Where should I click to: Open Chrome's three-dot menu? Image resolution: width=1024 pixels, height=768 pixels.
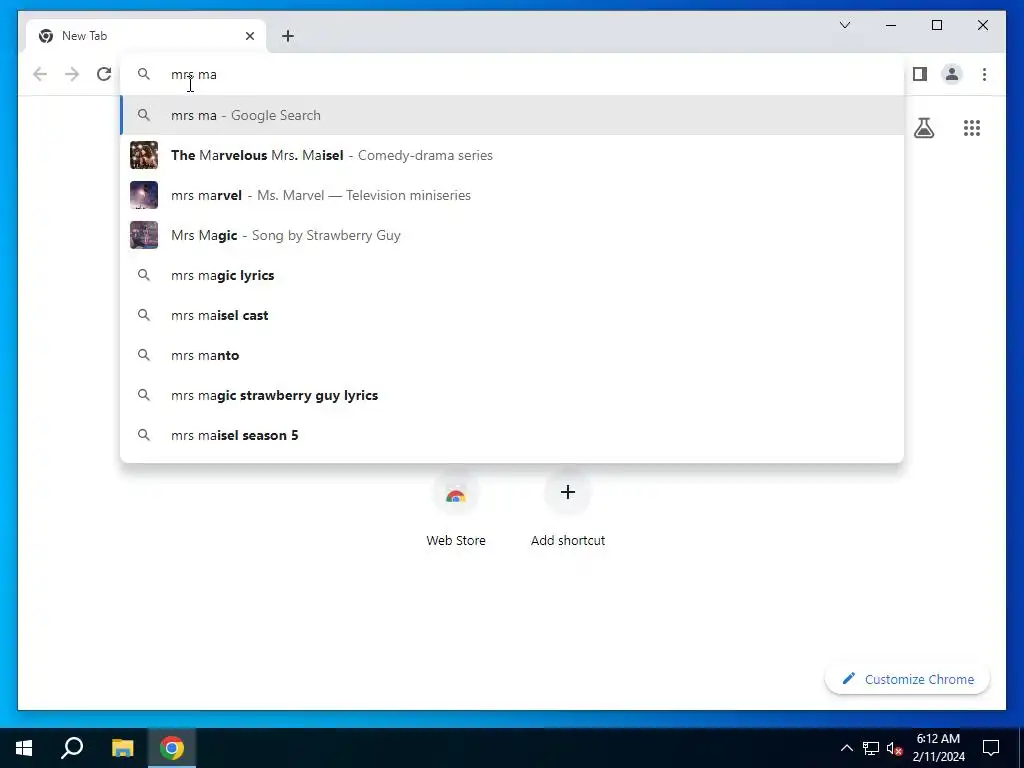984,74
